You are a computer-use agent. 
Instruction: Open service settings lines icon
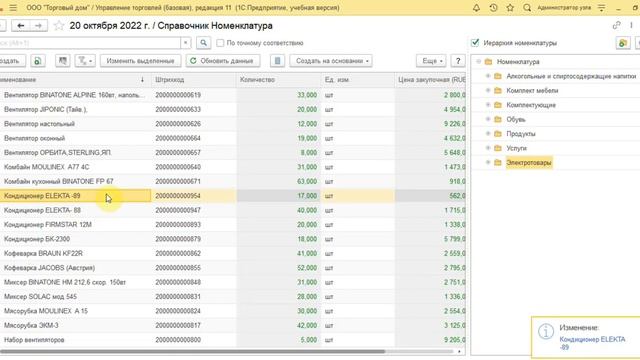click(x=602, y=8)
